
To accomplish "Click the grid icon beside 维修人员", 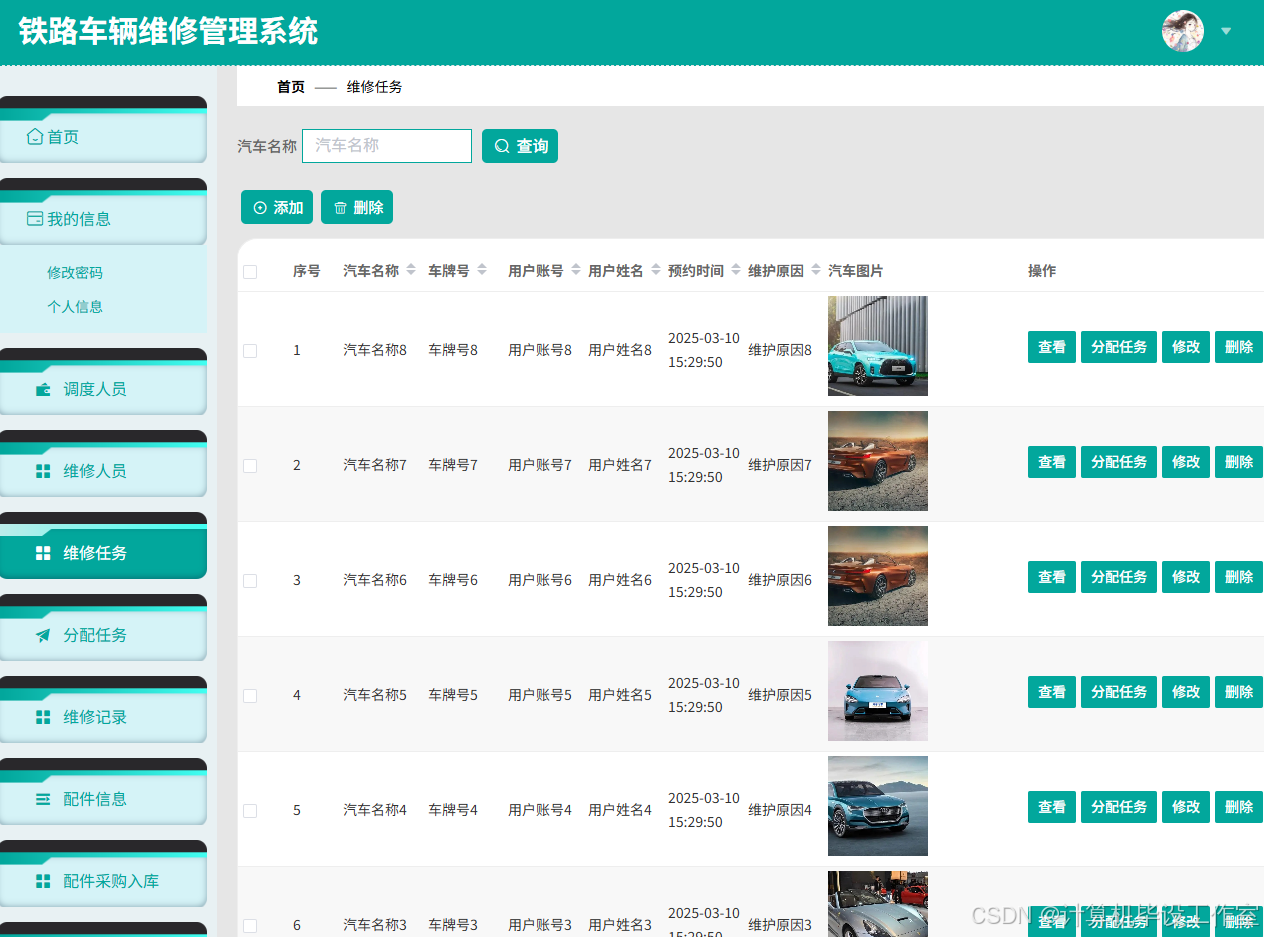I will coord(43,471).
